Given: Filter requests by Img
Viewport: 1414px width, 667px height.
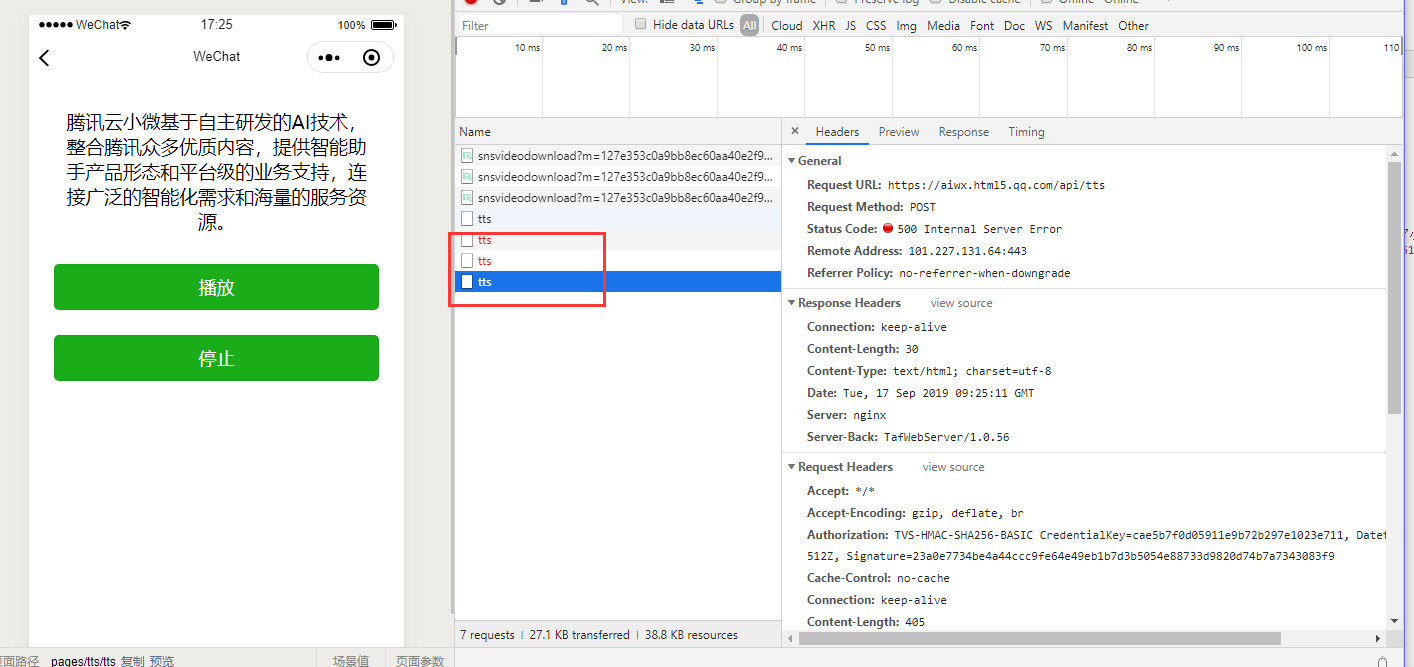Looking at the screenshot, I should click(x=907, y=25).
